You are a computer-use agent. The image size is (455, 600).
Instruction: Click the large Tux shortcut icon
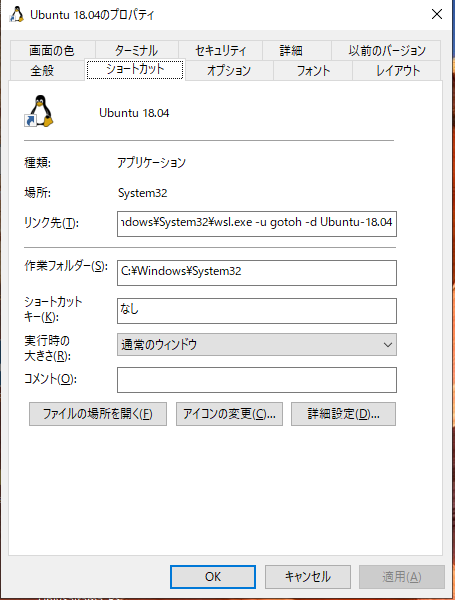click(x=39, y=111)
